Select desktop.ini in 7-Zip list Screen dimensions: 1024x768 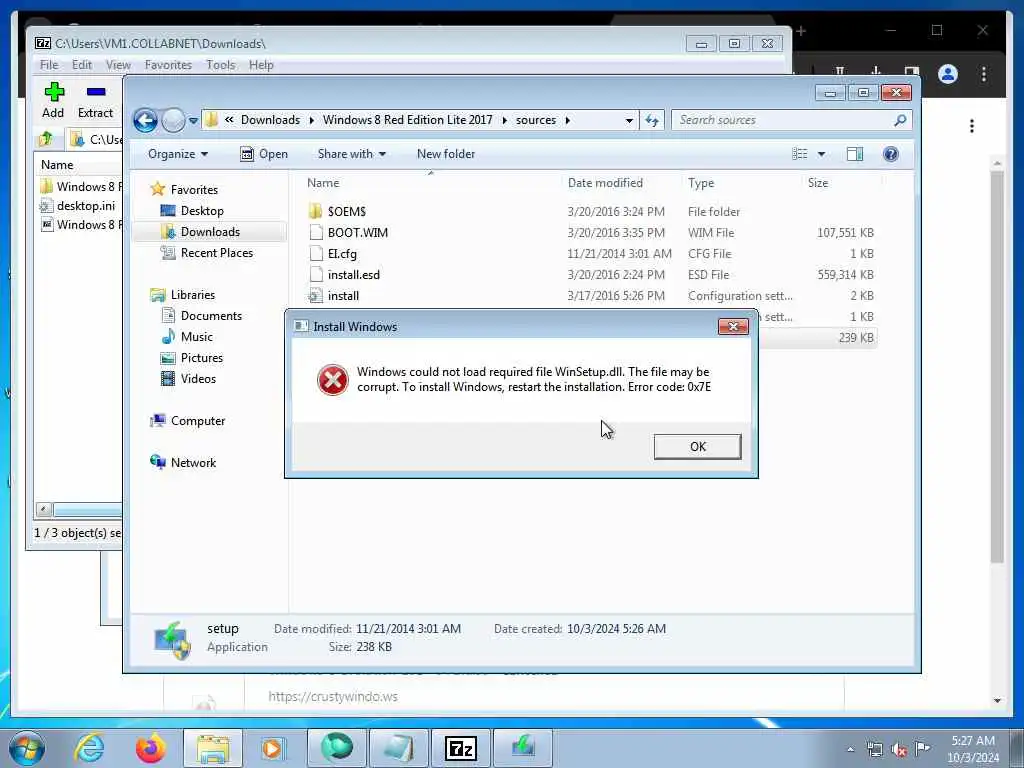click(x=86, y=206)
